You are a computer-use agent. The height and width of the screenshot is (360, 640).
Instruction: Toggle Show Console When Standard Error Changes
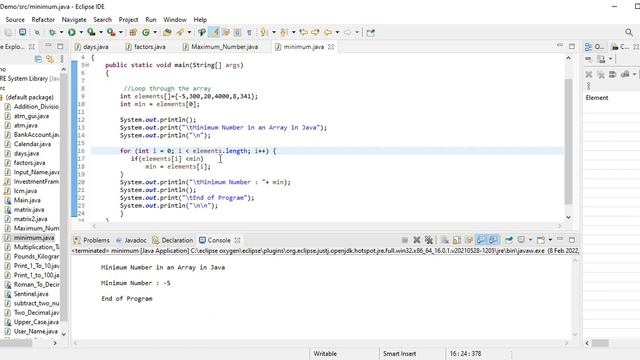point(493,240)
